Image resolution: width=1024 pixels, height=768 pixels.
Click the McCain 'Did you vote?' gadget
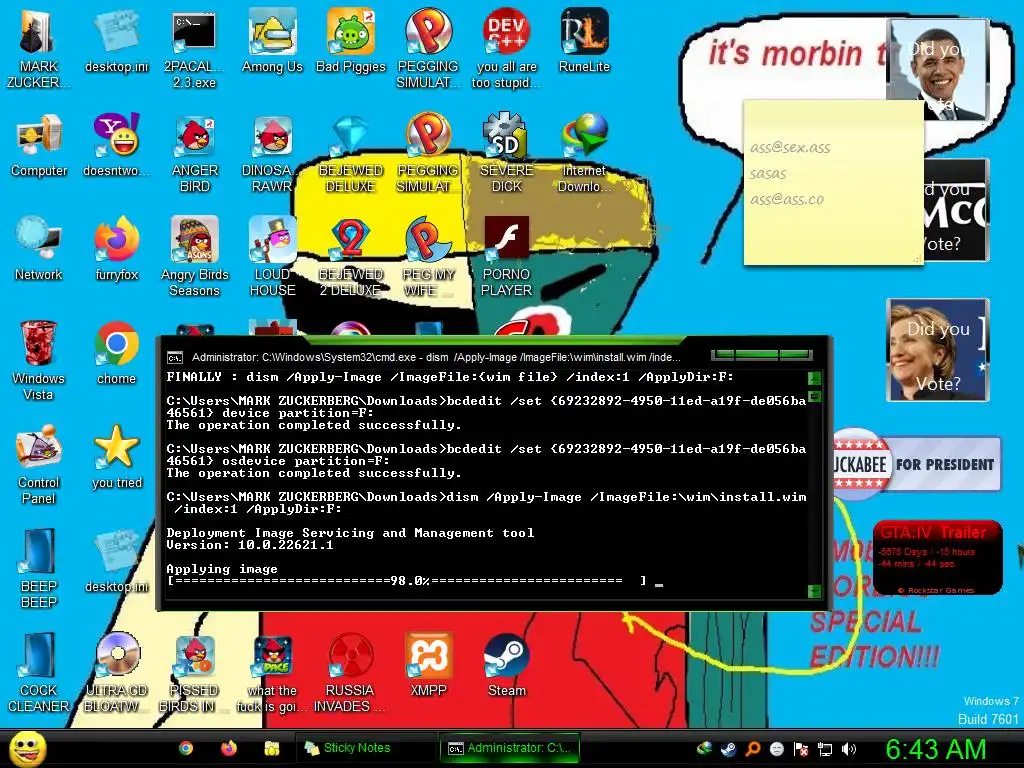(x=955, y=210)
